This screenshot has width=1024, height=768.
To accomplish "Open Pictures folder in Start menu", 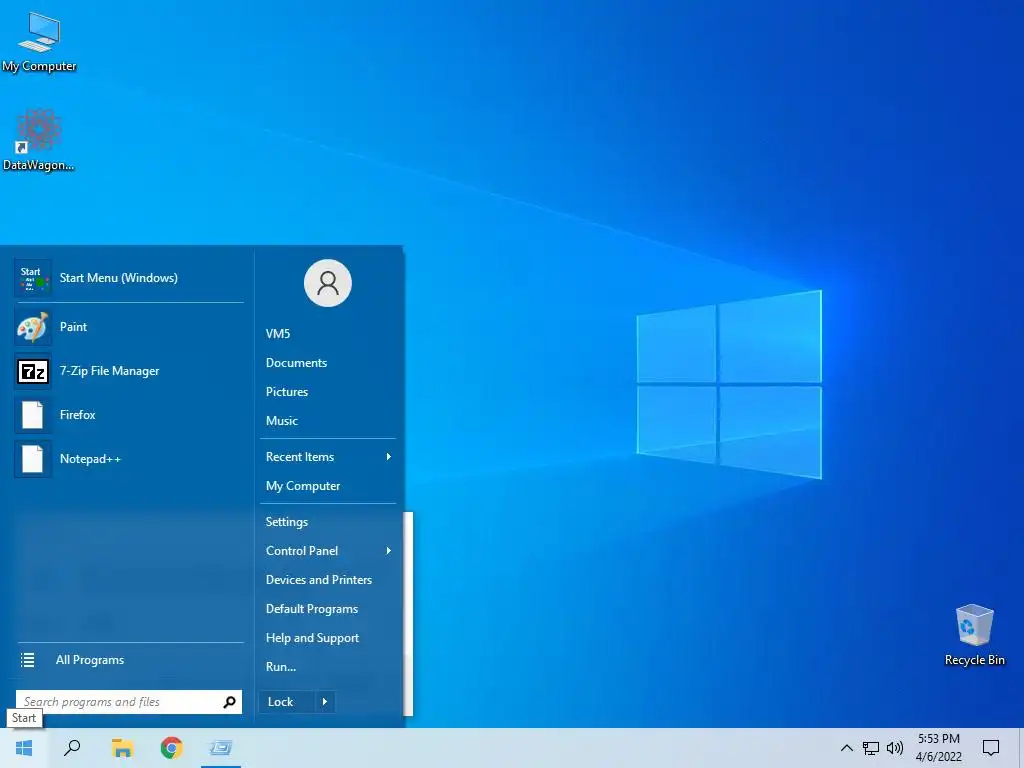I will pyautogui.click(x=287, y=392).
